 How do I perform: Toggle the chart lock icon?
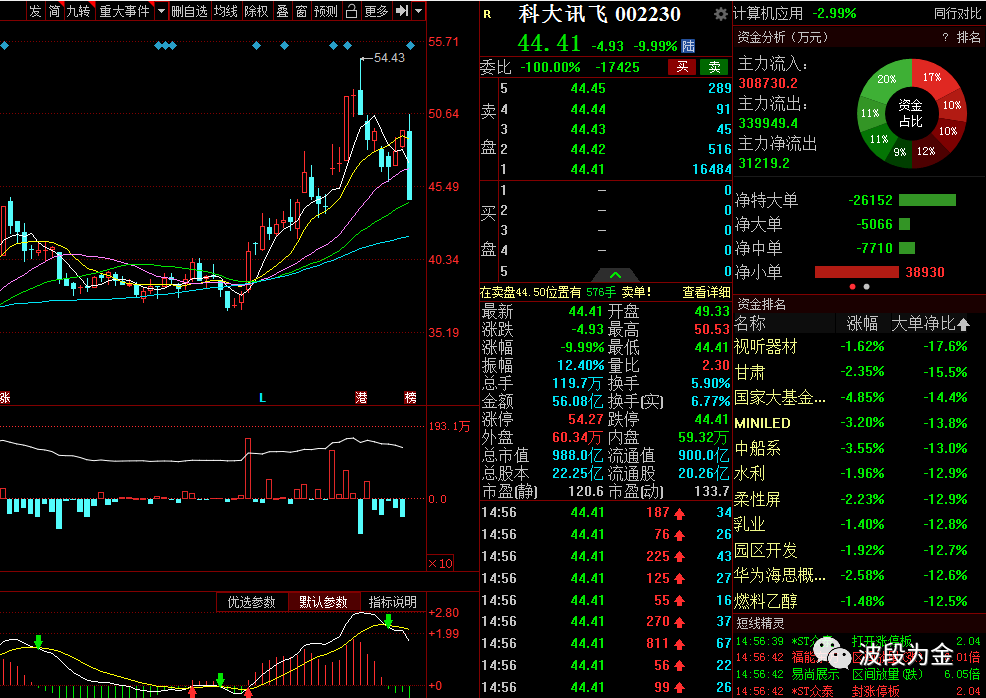tap(352, 11)
